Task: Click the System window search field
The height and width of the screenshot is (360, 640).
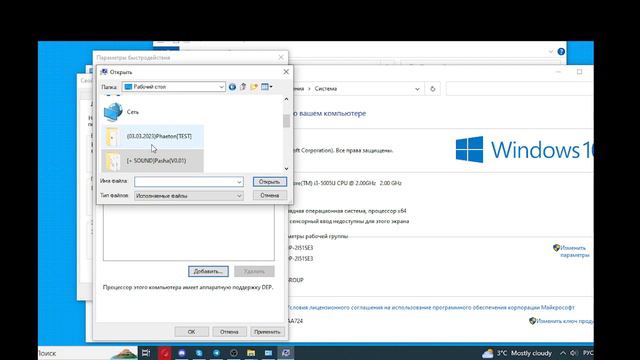Action: [519, 89]
